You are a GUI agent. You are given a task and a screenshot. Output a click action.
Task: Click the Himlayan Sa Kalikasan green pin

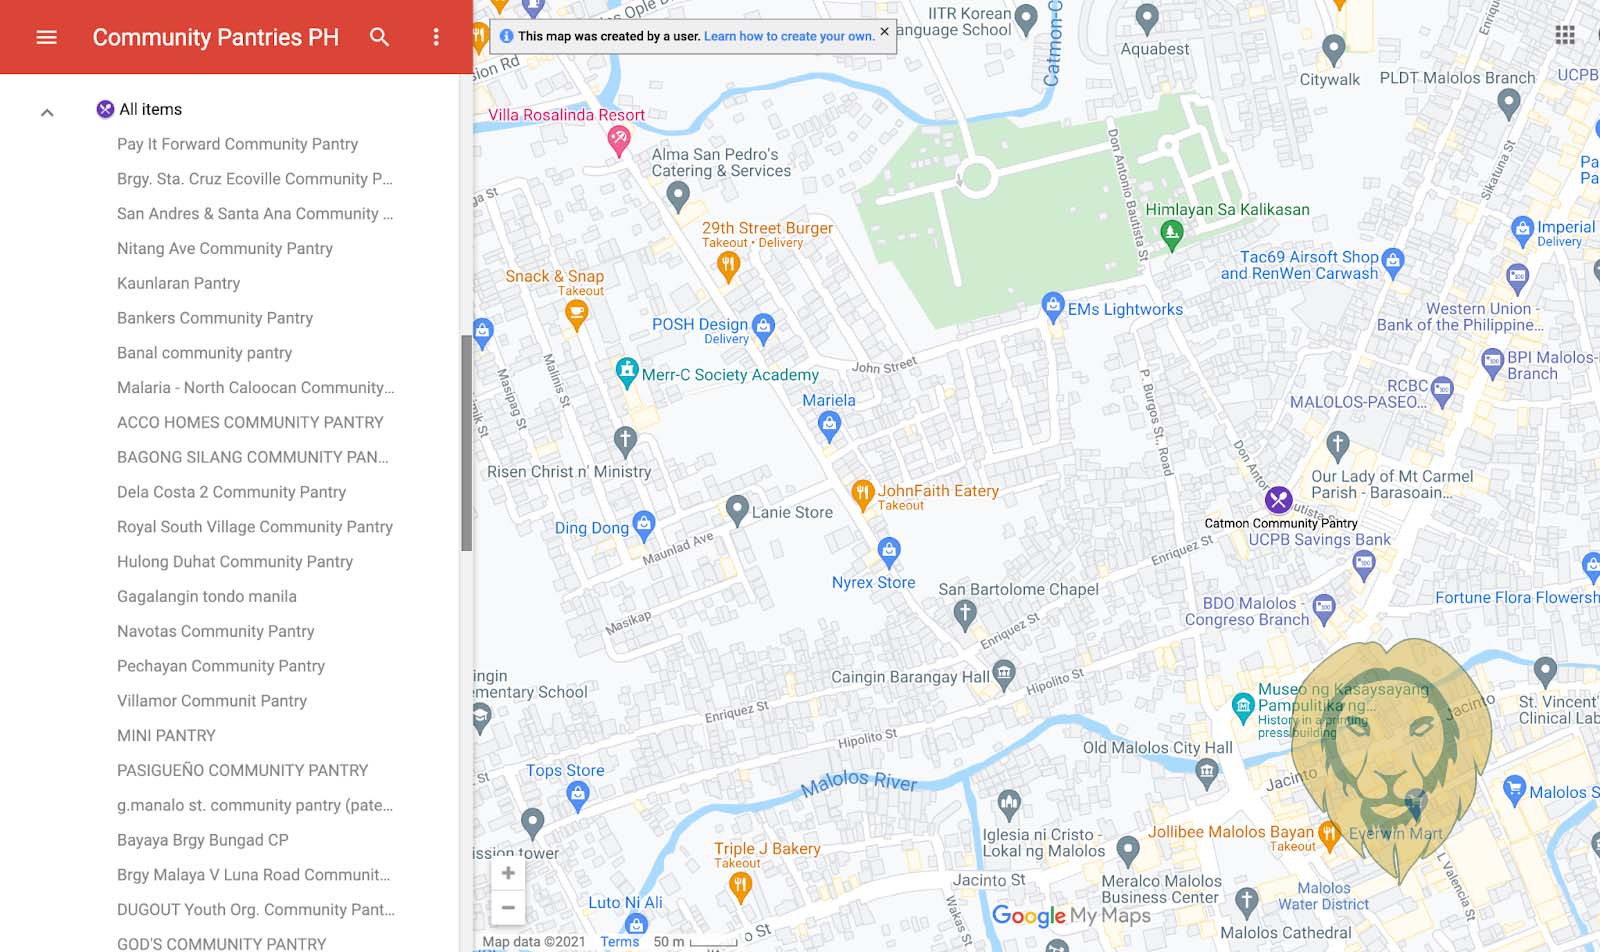point(1172,235)
